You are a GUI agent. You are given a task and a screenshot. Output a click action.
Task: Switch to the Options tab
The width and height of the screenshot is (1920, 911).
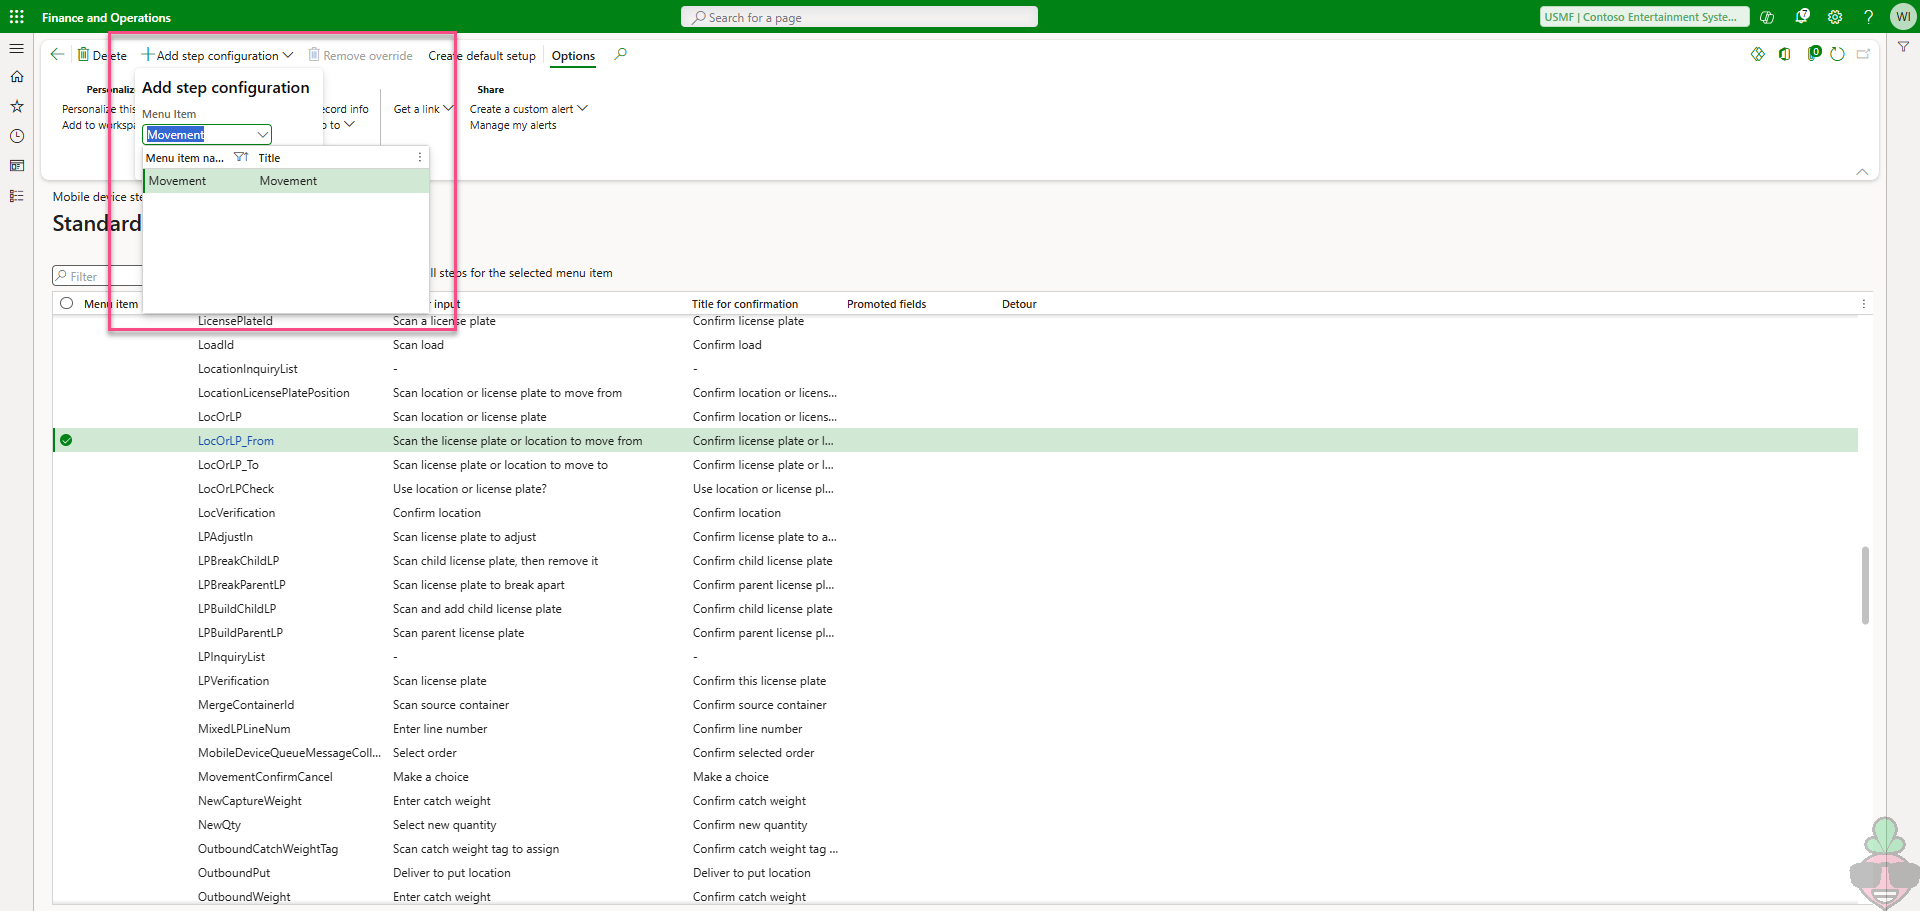(573, 56)
